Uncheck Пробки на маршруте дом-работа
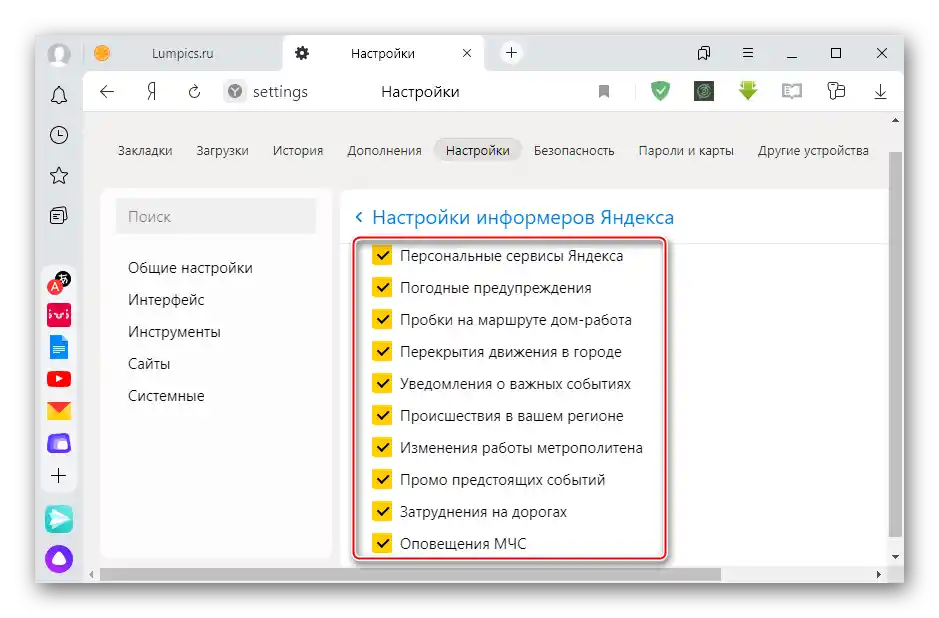Viewport: 939px width, 618px height. 383,319
